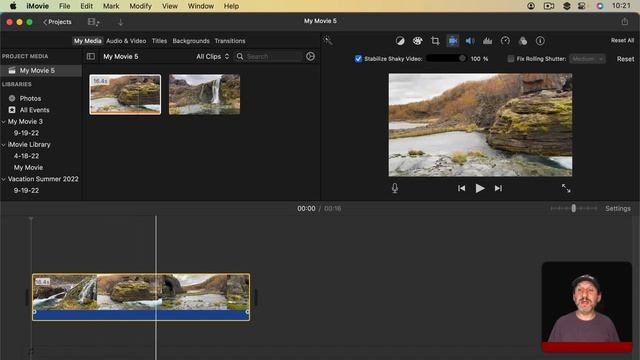Toggle the libraries sidebar panel icon
Screen dimensions: 640x360
[91, 56]
